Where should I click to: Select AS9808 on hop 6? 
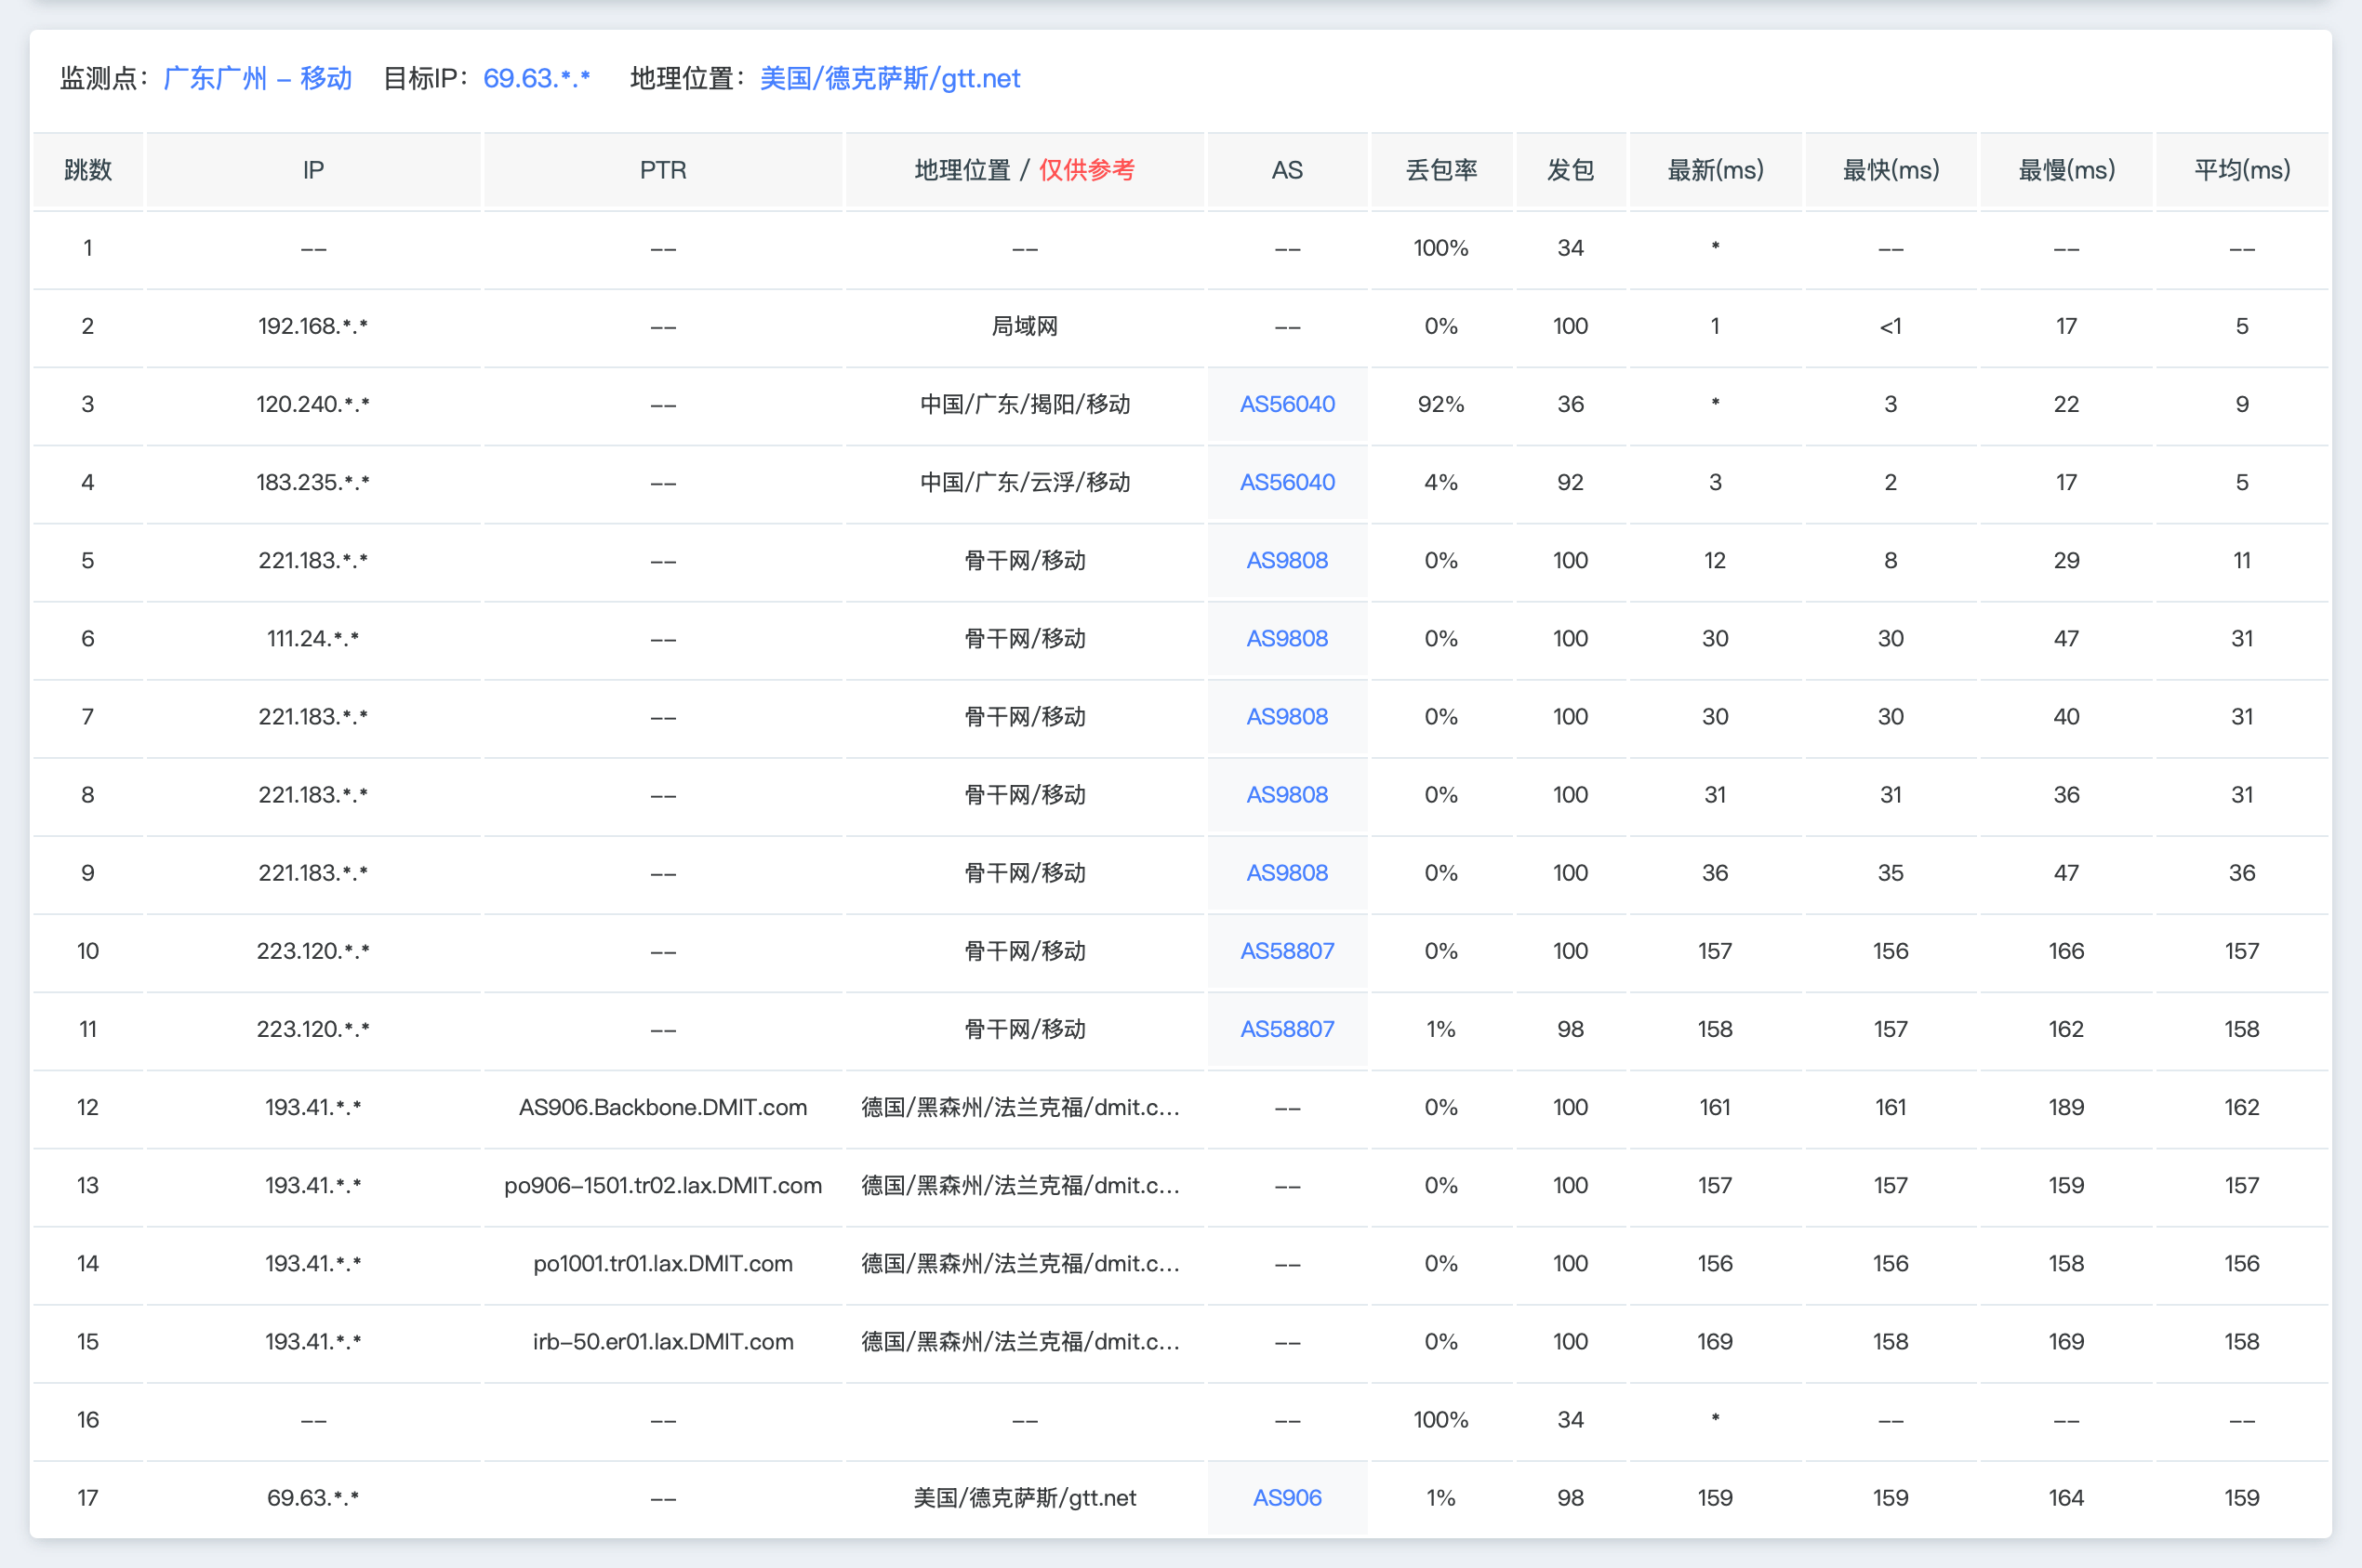[1287, 638]
